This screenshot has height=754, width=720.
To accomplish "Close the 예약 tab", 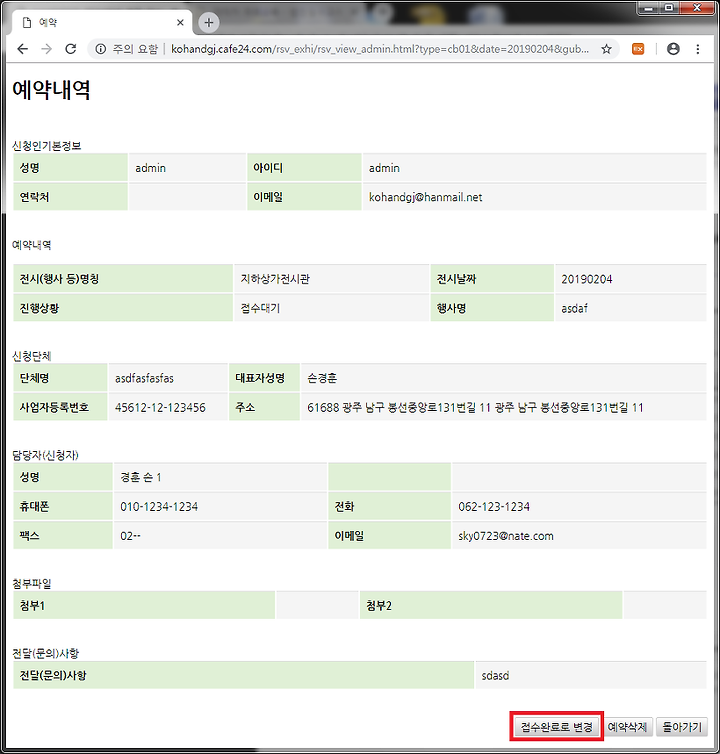I will click(180, 23).
